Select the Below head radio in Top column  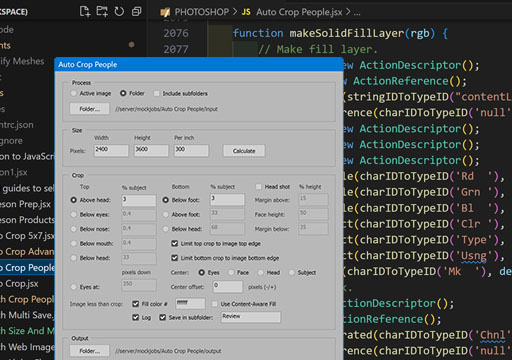coord(74,258)
